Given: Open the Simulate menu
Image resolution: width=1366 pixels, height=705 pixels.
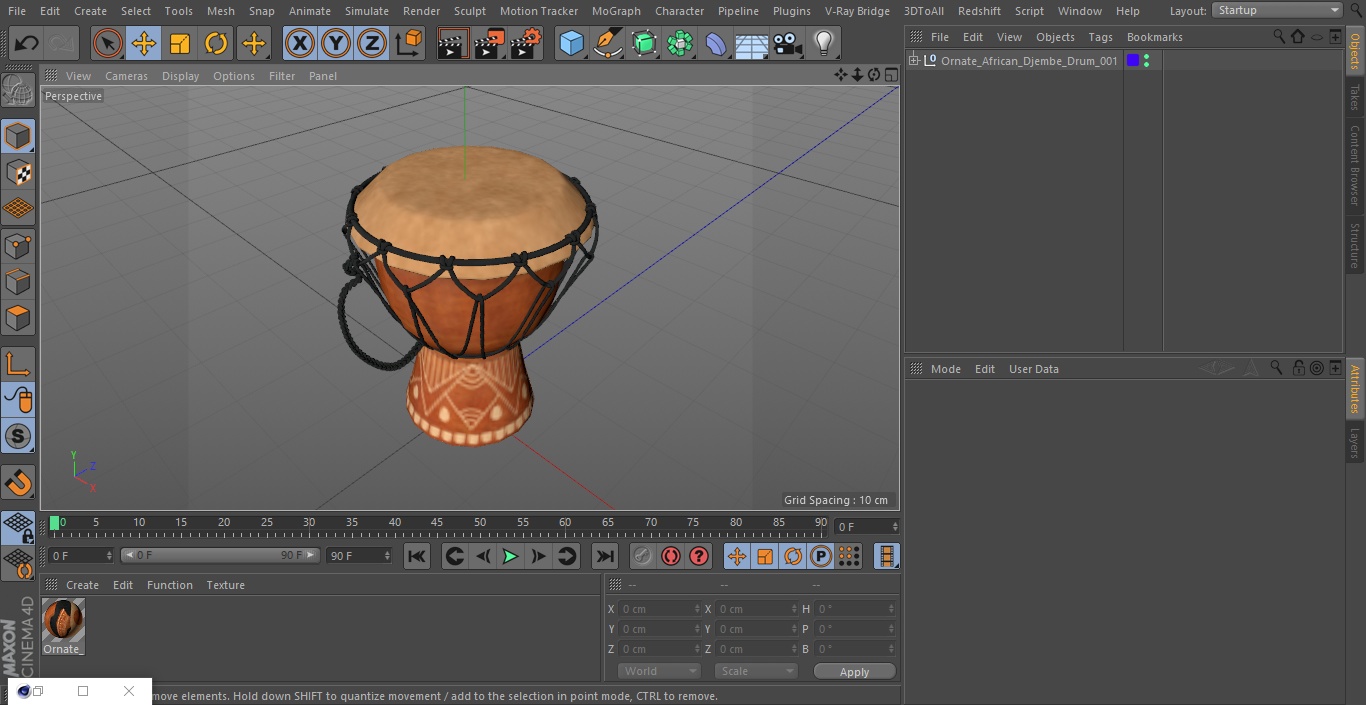Looking at the screenshot, I should click(367, 11).
